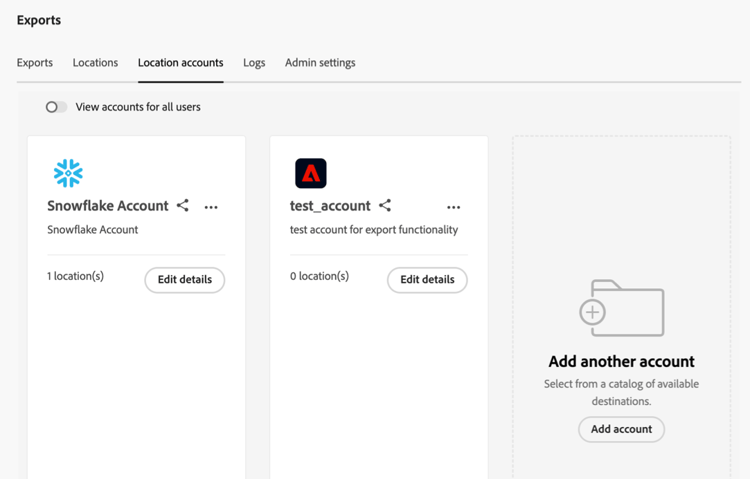Open the Locations tab

point(95,63)
